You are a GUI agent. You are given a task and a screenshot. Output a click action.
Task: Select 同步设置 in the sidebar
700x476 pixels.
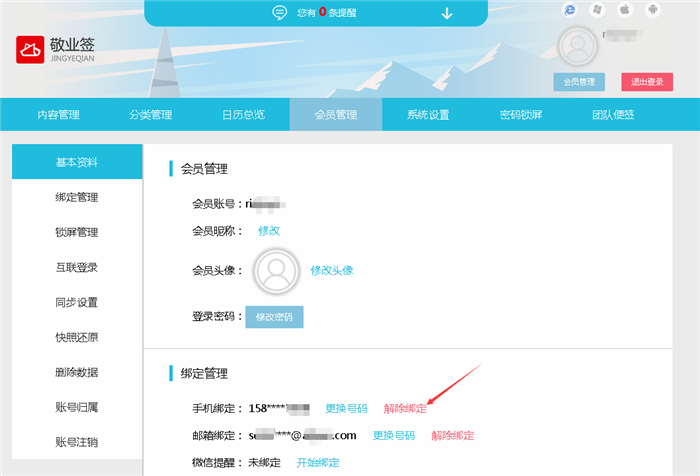click(77, 302)
